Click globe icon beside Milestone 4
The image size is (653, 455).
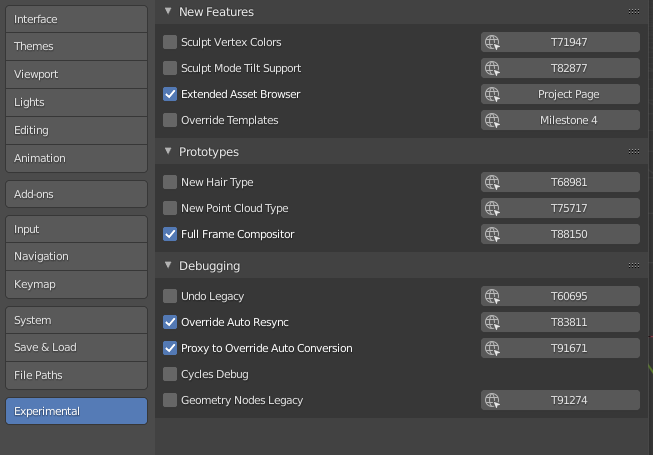[x=491, y=120]
